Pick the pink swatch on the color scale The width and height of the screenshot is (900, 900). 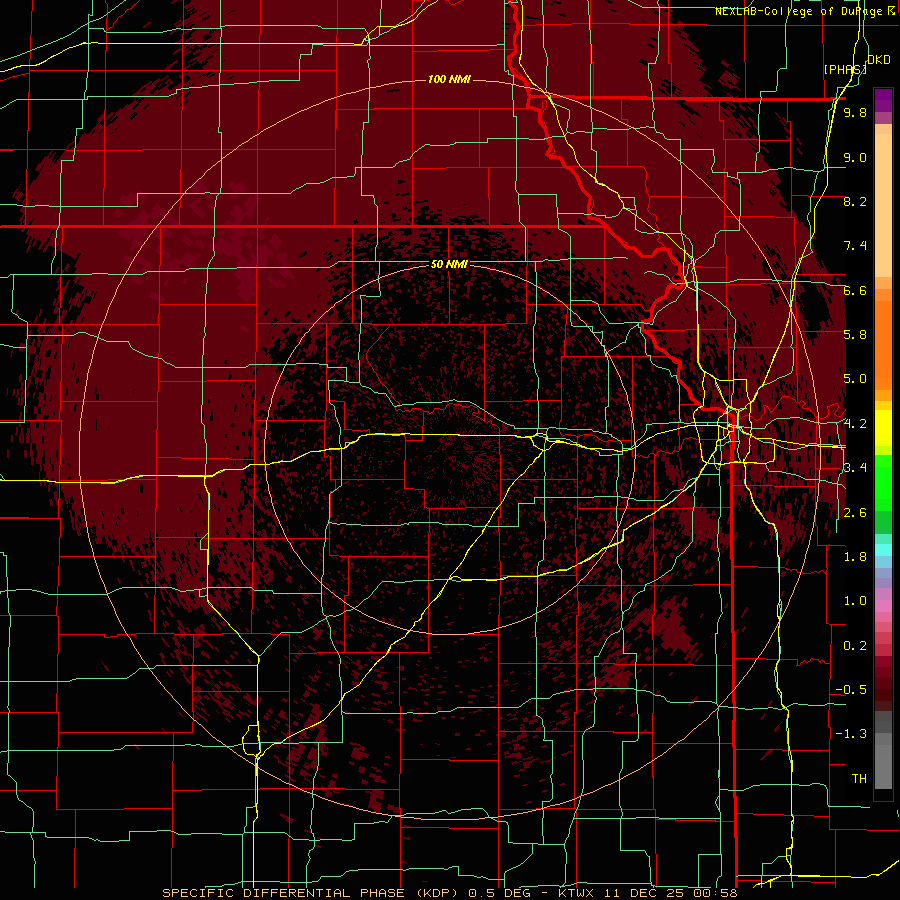[x=883, y=606]
